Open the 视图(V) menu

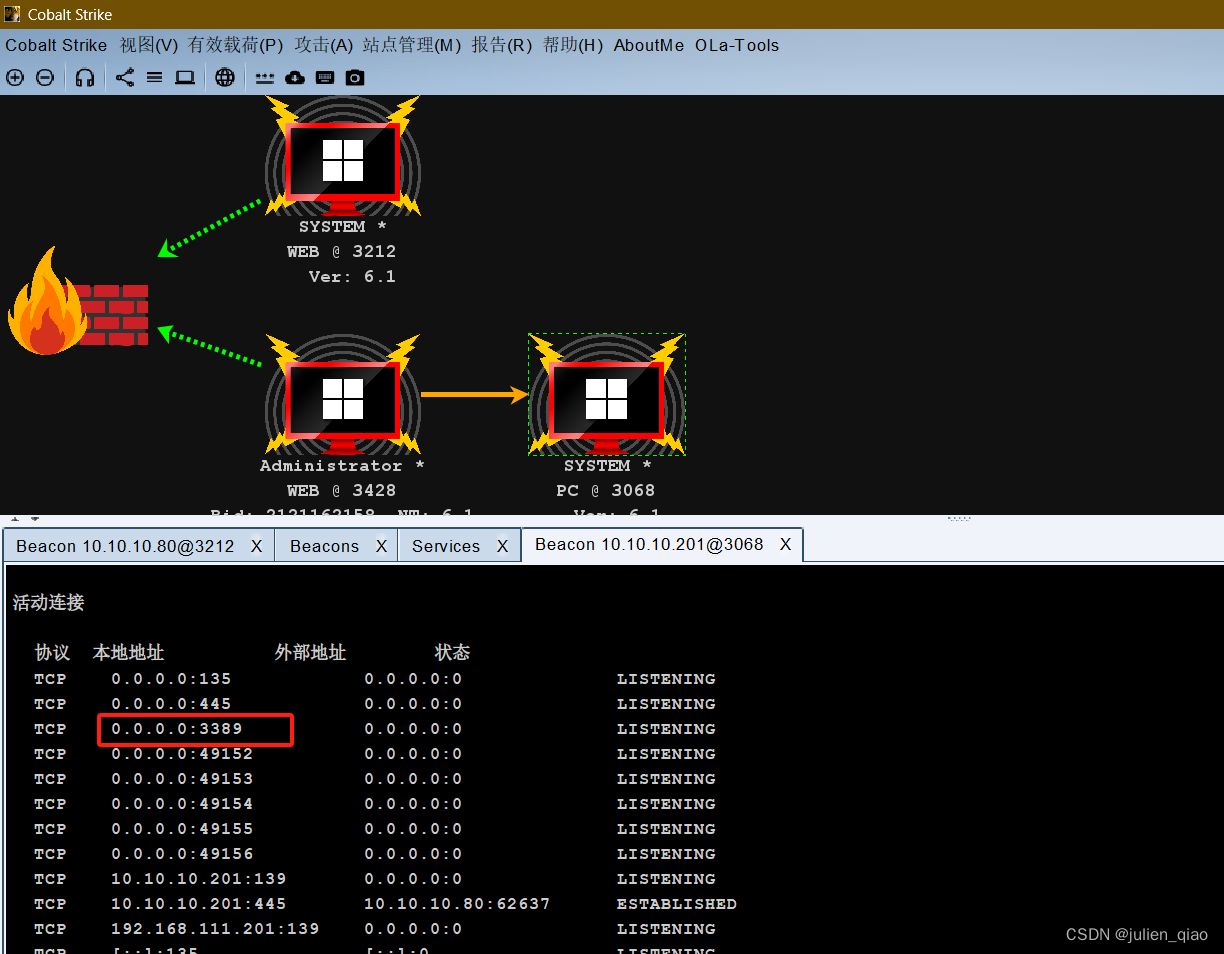[x=149, y=45]
